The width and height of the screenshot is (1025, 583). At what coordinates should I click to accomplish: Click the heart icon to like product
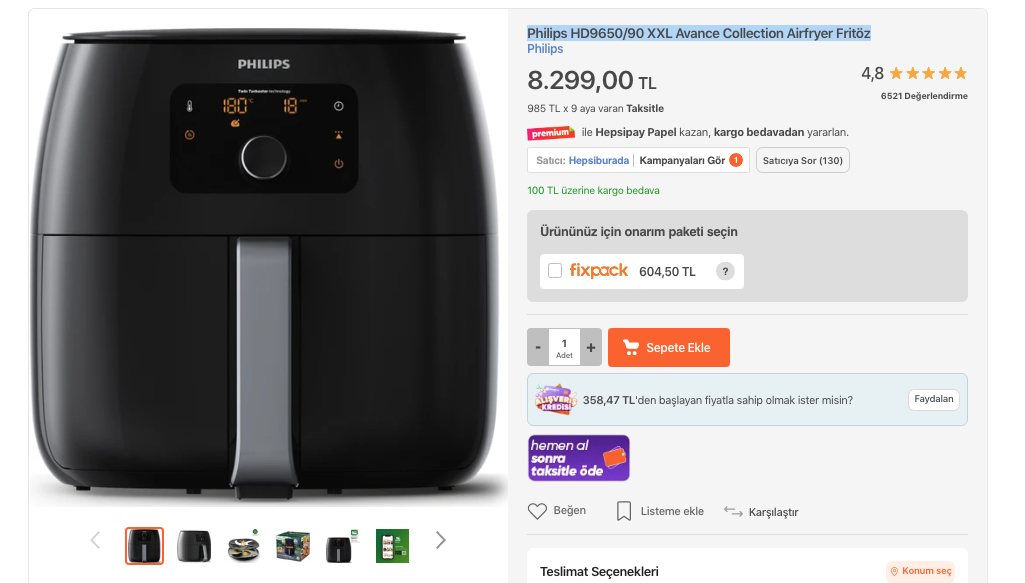[538, 511]
